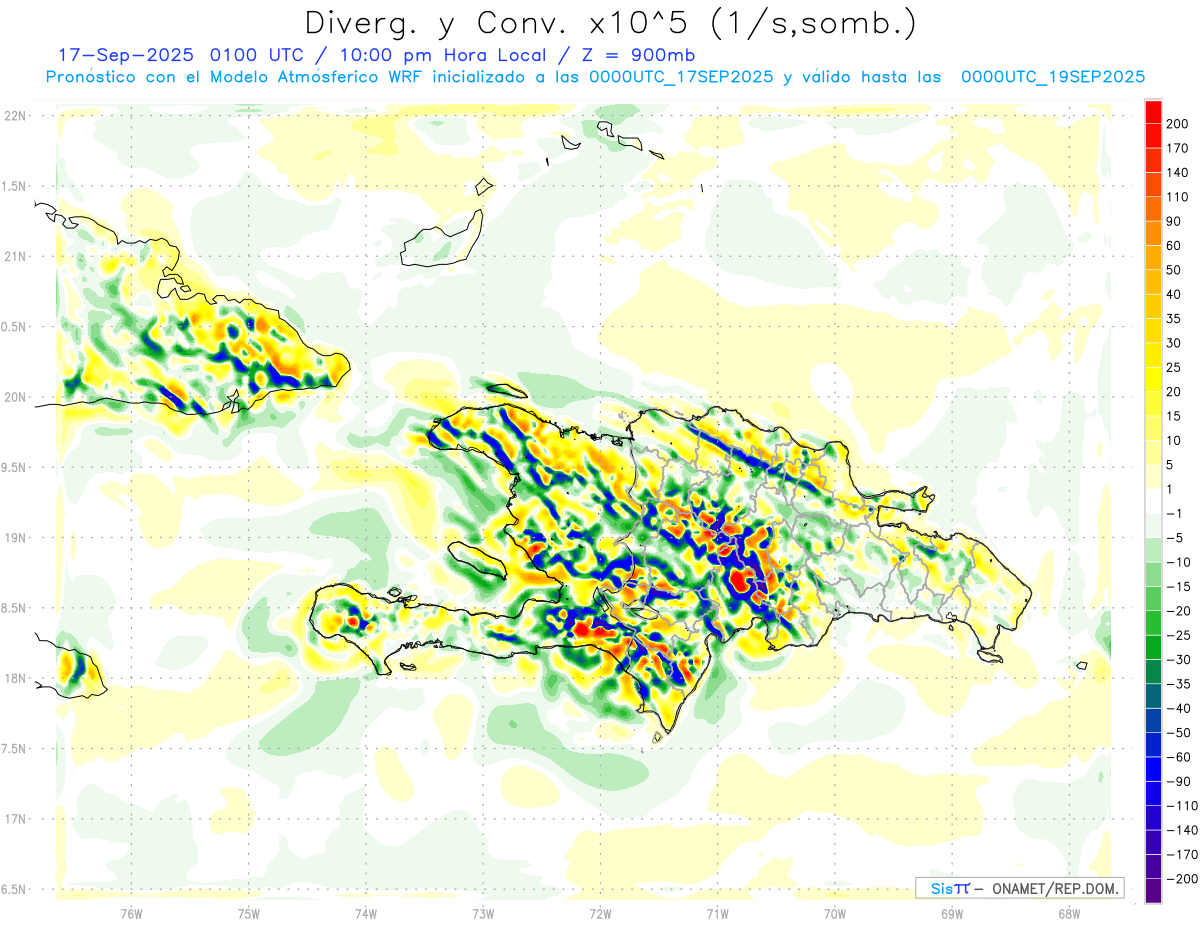Click the '70W' longitude label
The height and width of the screenshot is (927, 1200).
pyautogui.click(x=835, y=914)
